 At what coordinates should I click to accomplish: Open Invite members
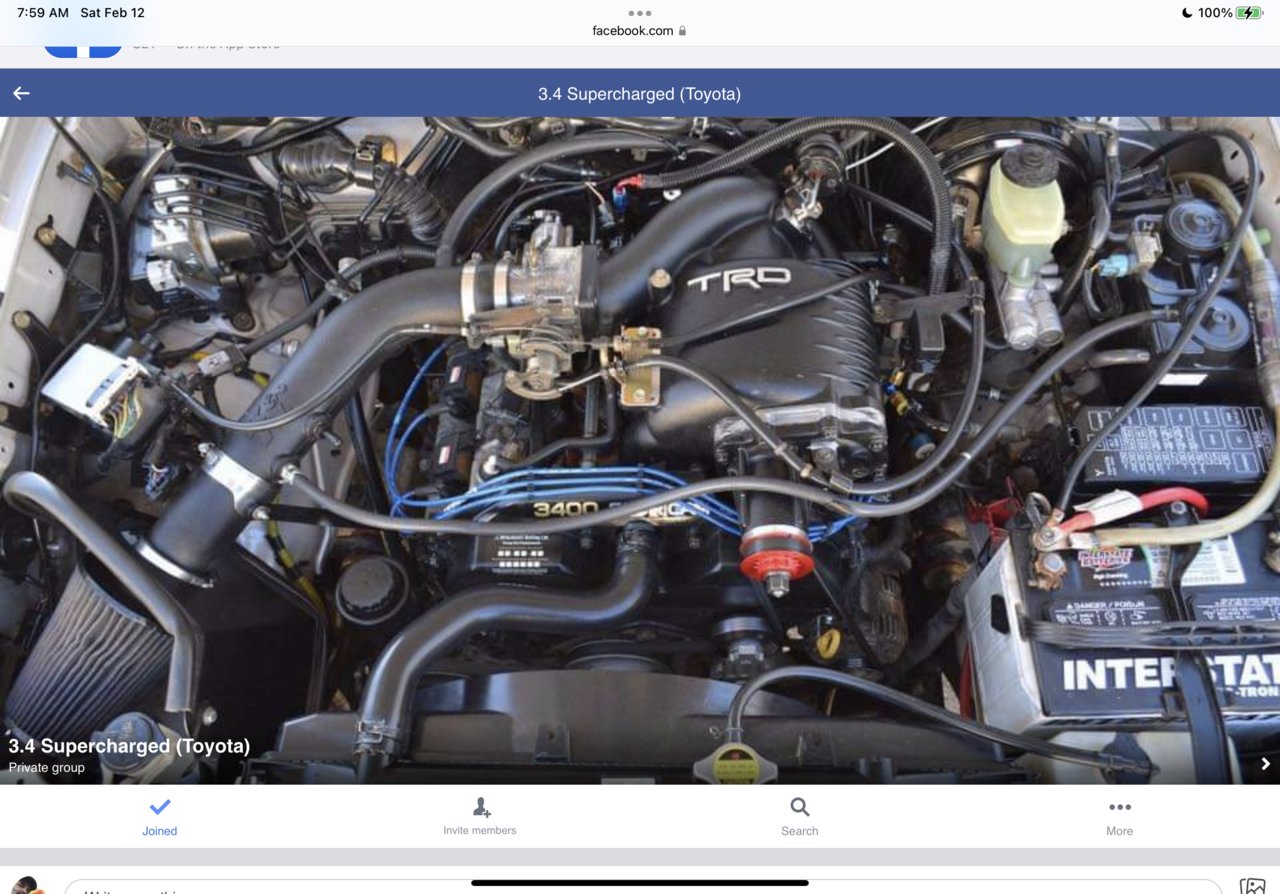point(480,816)
